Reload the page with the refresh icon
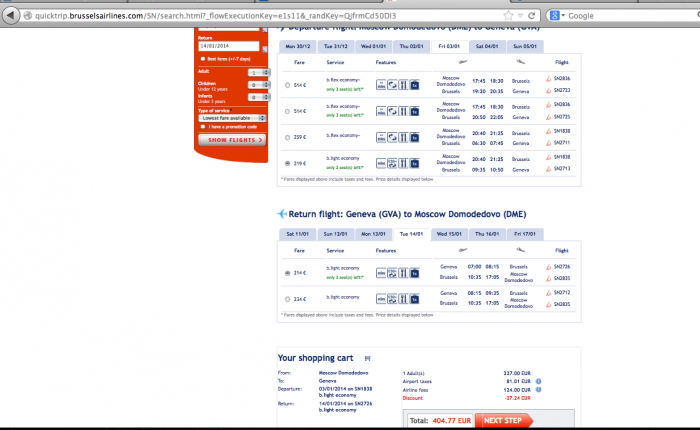 click(531, 16)
